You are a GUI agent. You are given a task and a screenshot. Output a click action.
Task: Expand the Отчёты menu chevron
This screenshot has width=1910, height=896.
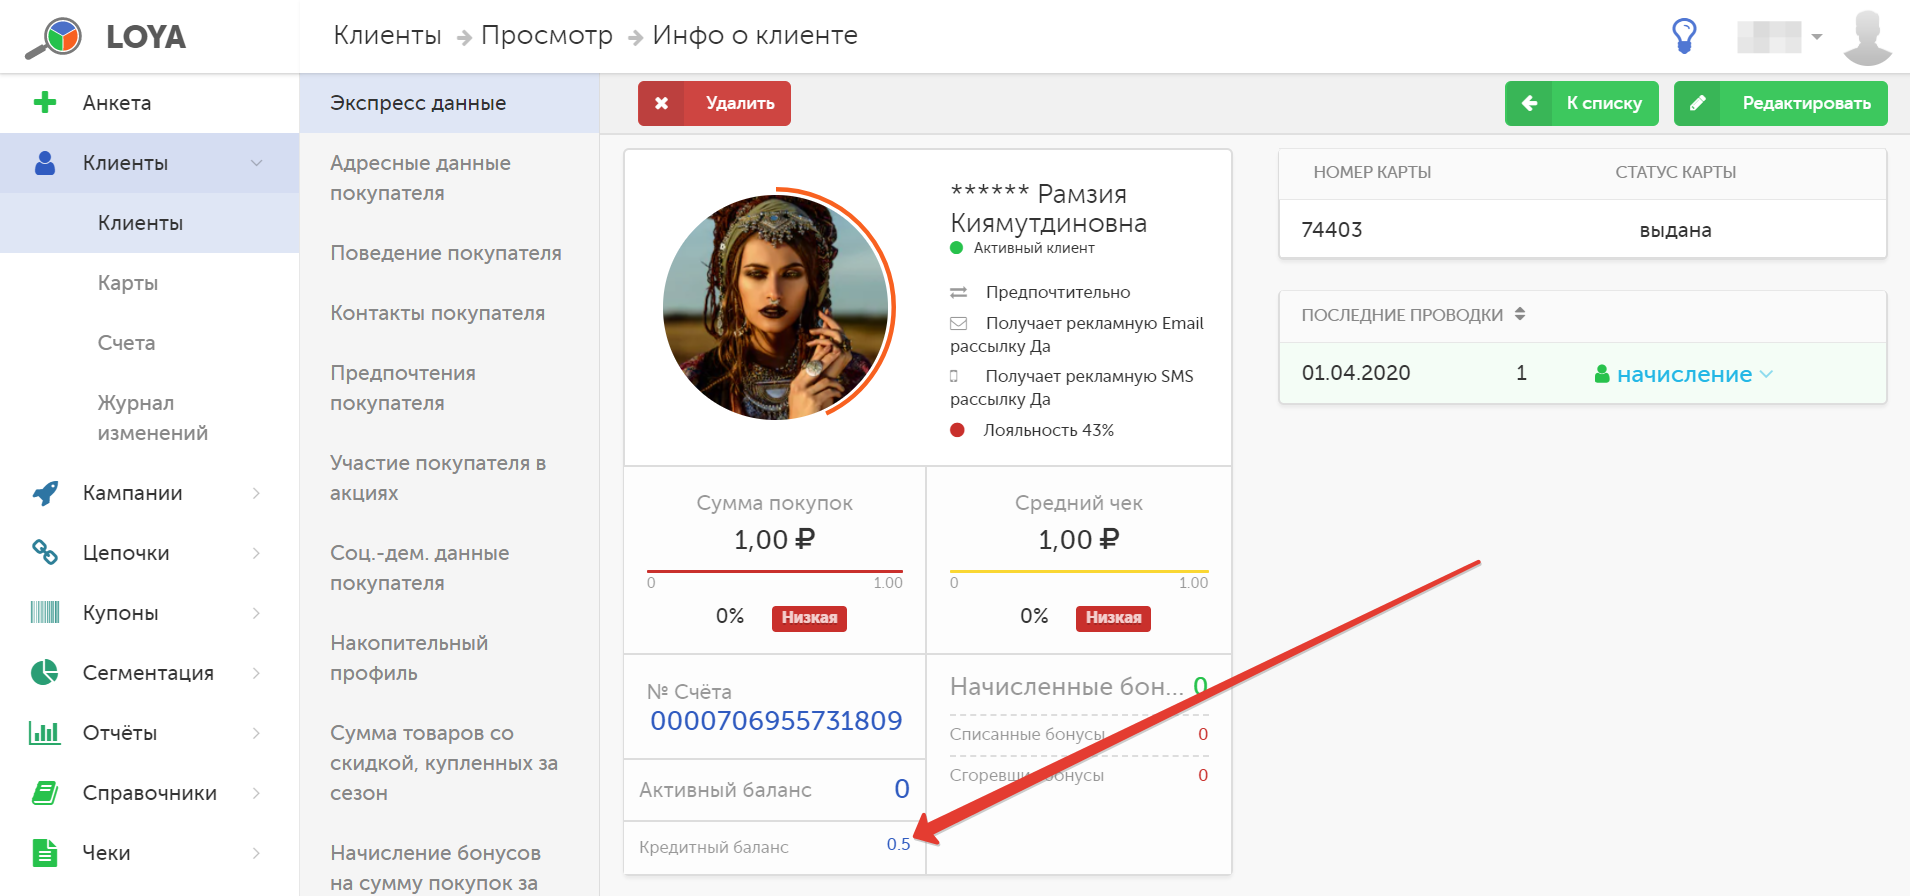point(257,733)
